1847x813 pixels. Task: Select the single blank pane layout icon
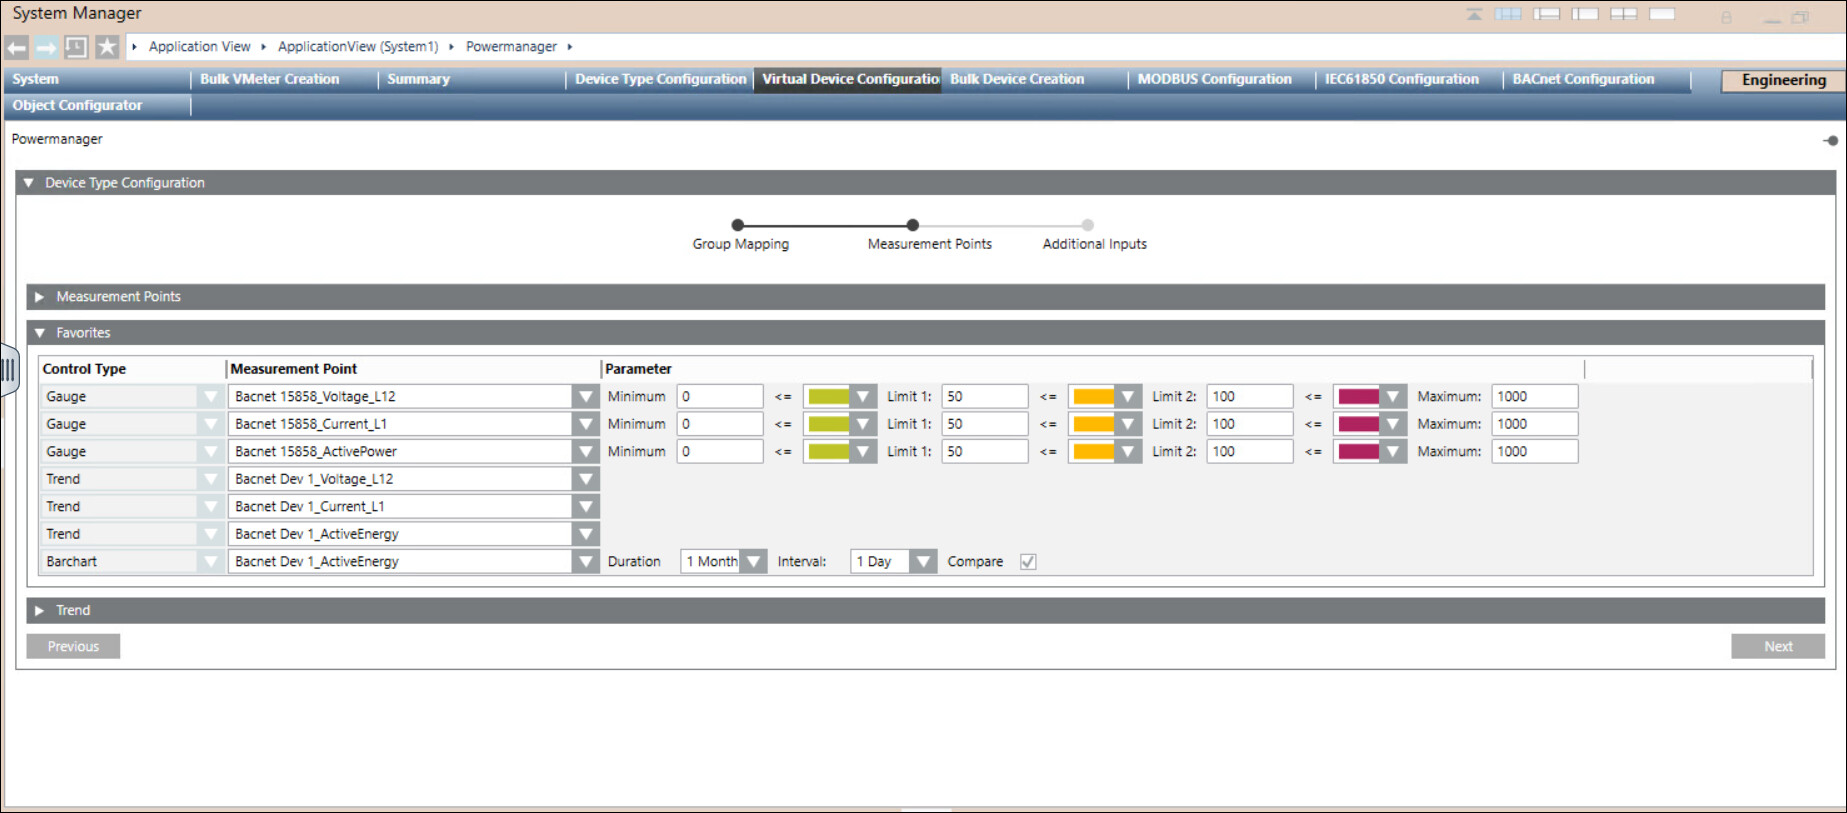coord(1662,14)
